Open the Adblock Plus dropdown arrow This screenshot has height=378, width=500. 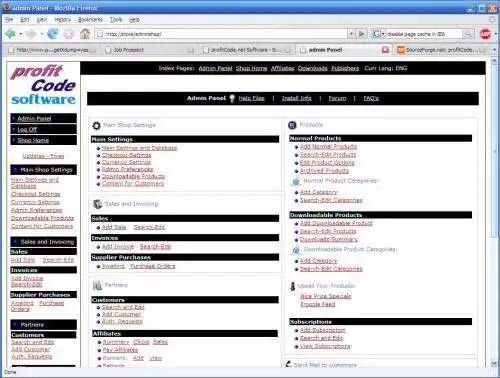pos(495,34)
